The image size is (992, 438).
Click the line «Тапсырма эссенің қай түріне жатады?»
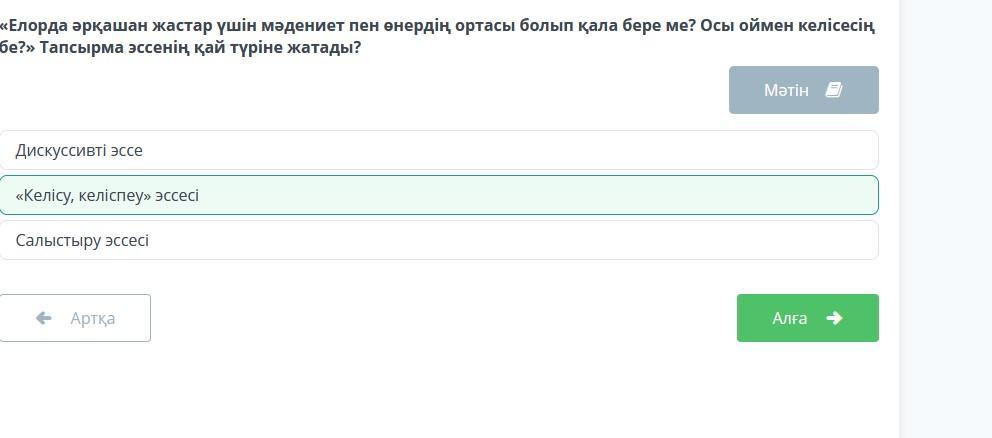tap(200, 47)
